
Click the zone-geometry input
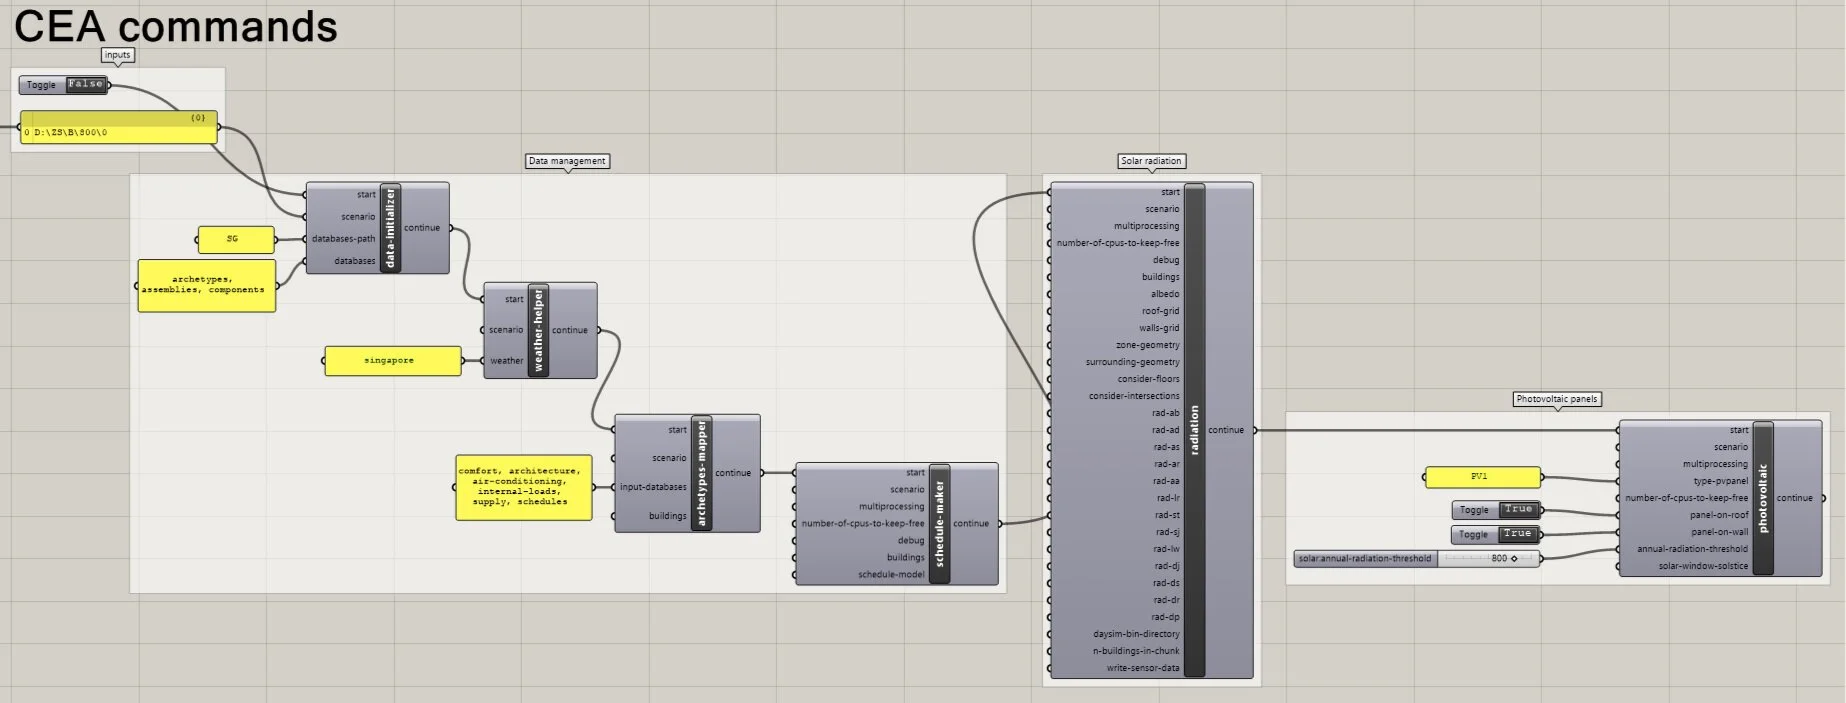click(1148, 345)
